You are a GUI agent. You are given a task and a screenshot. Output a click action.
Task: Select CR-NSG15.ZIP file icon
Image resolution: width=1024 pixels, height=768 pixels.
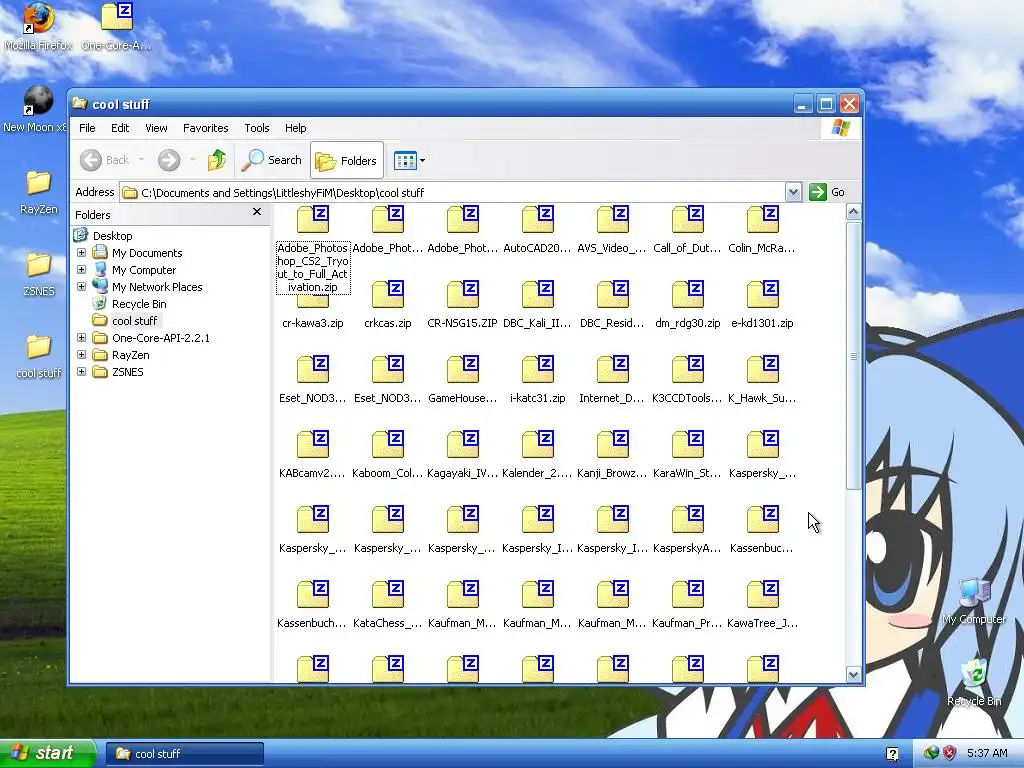[x=462, y=295]
